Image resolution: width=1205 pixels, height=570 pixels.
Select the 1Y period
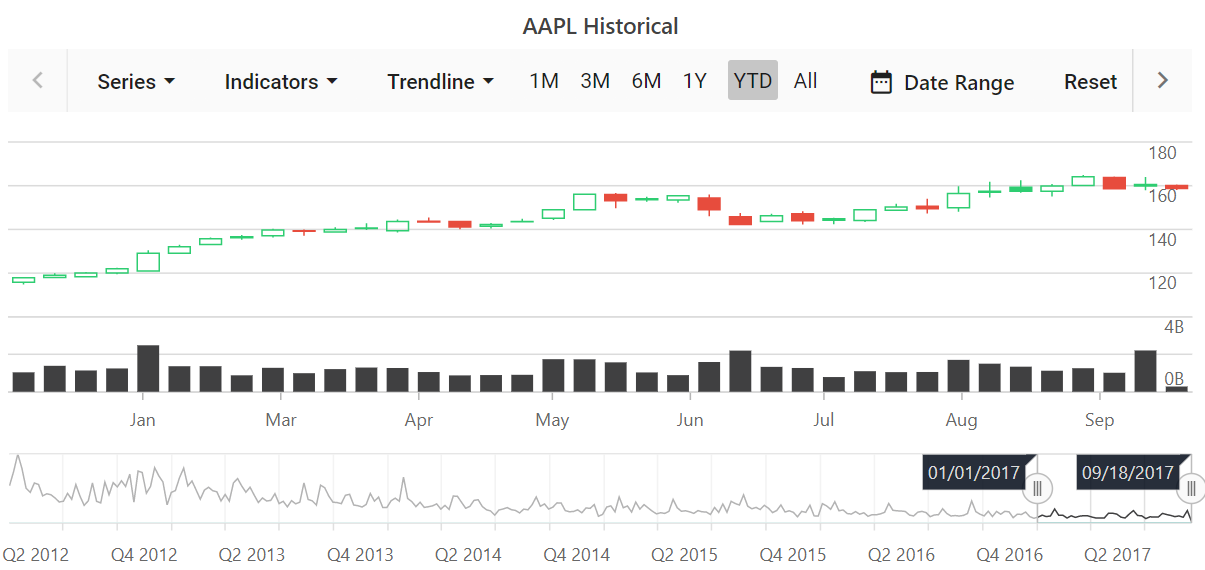[x=695, y=81]
